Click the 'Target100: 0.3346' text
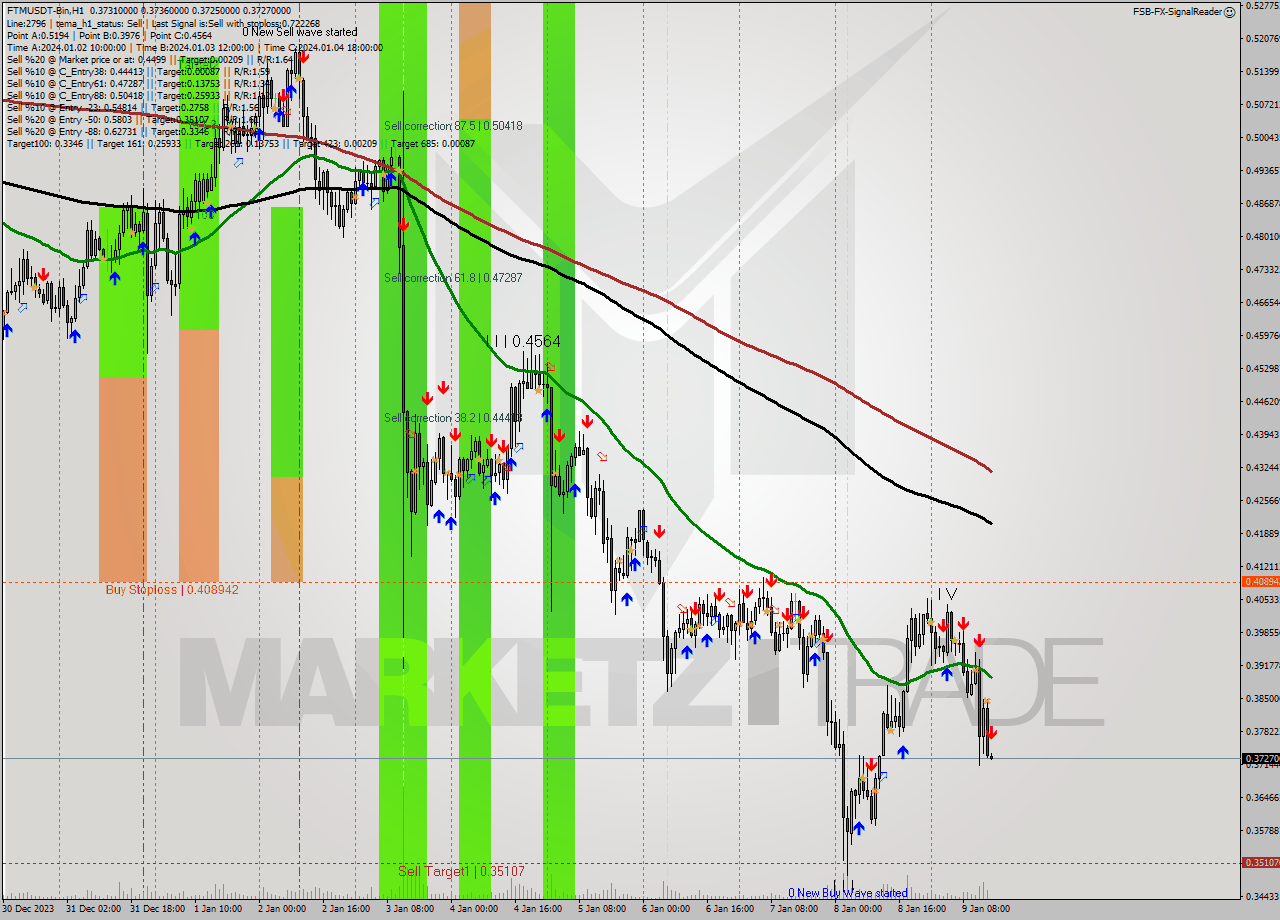 [44, 143]
